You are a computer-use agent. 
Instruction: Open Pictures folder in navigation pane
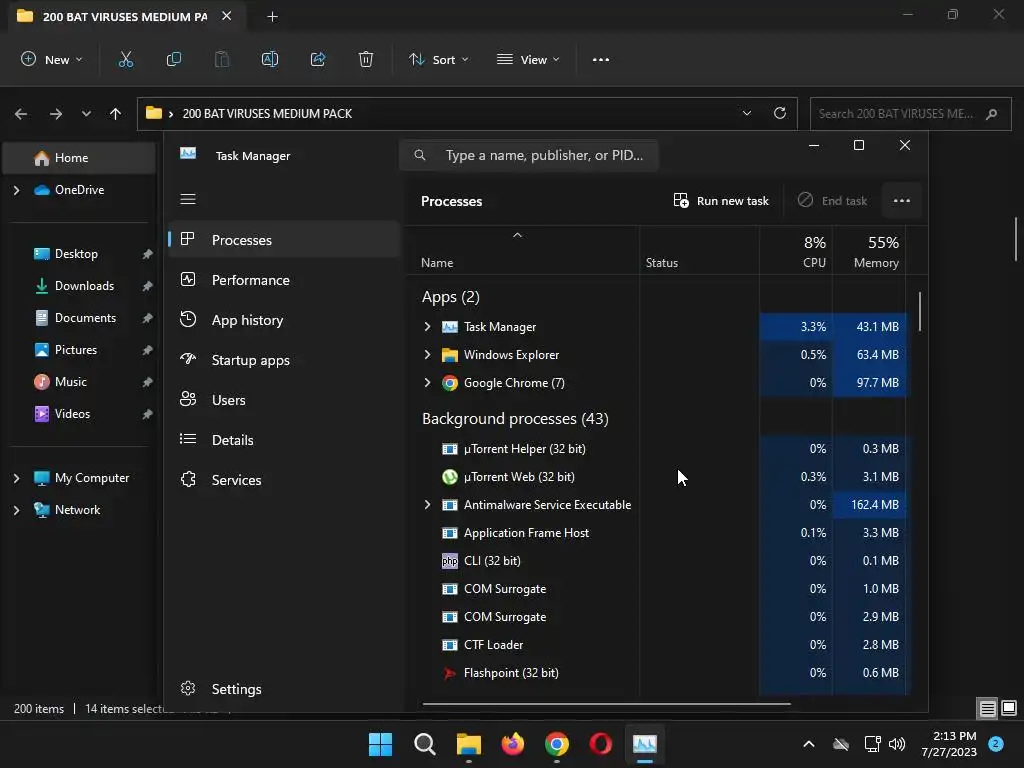point(79,350)
